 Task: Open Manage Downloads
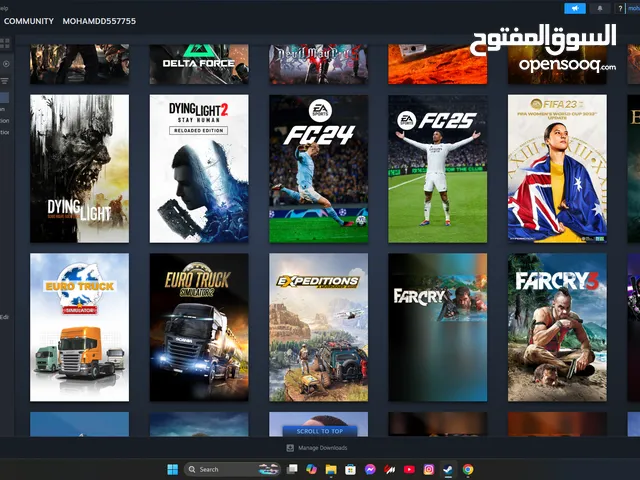point(322,448)
